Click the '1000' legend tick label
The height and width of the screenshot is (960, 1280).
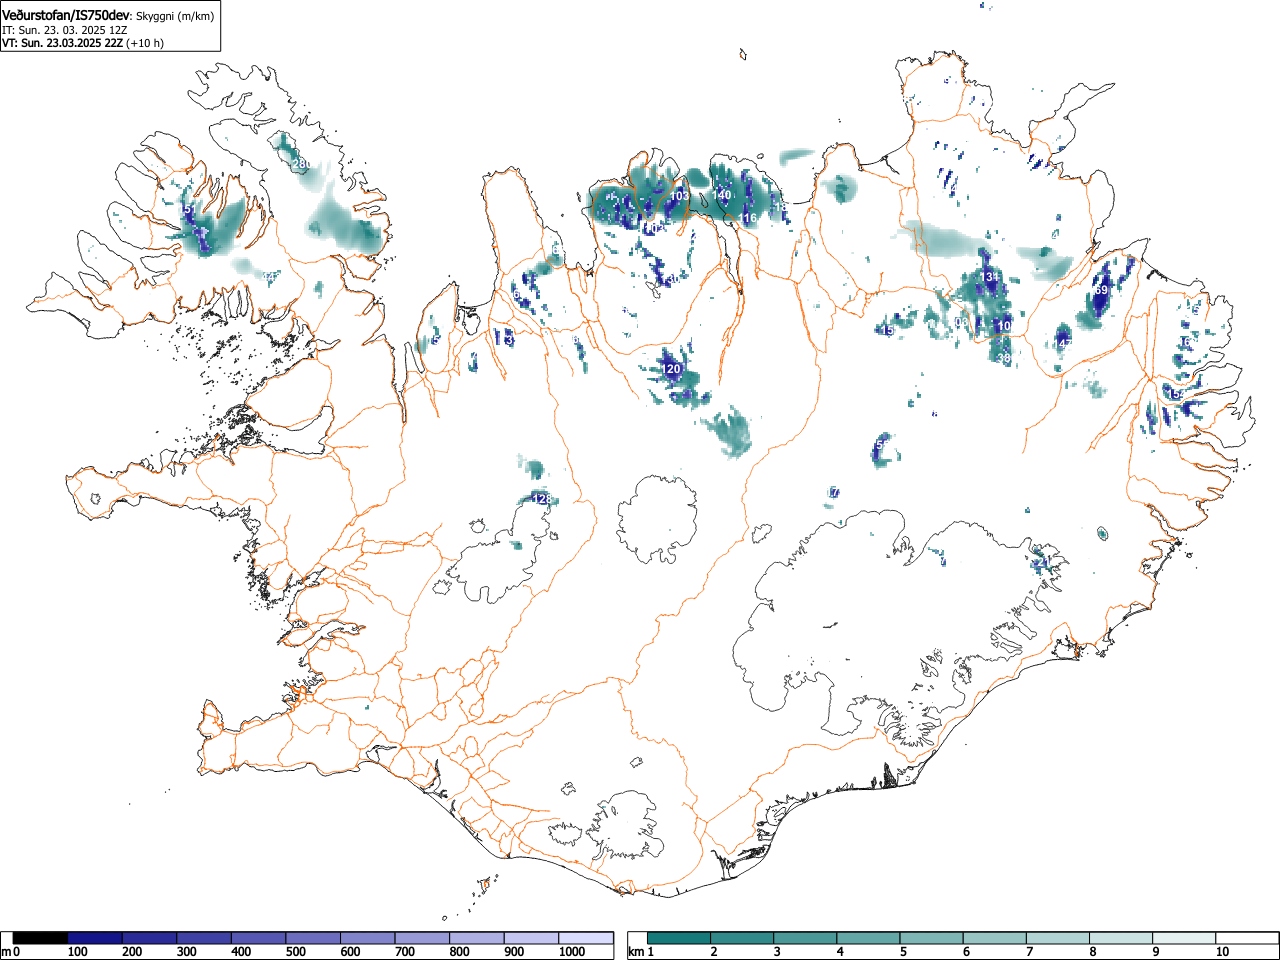(x=572, y=952)
